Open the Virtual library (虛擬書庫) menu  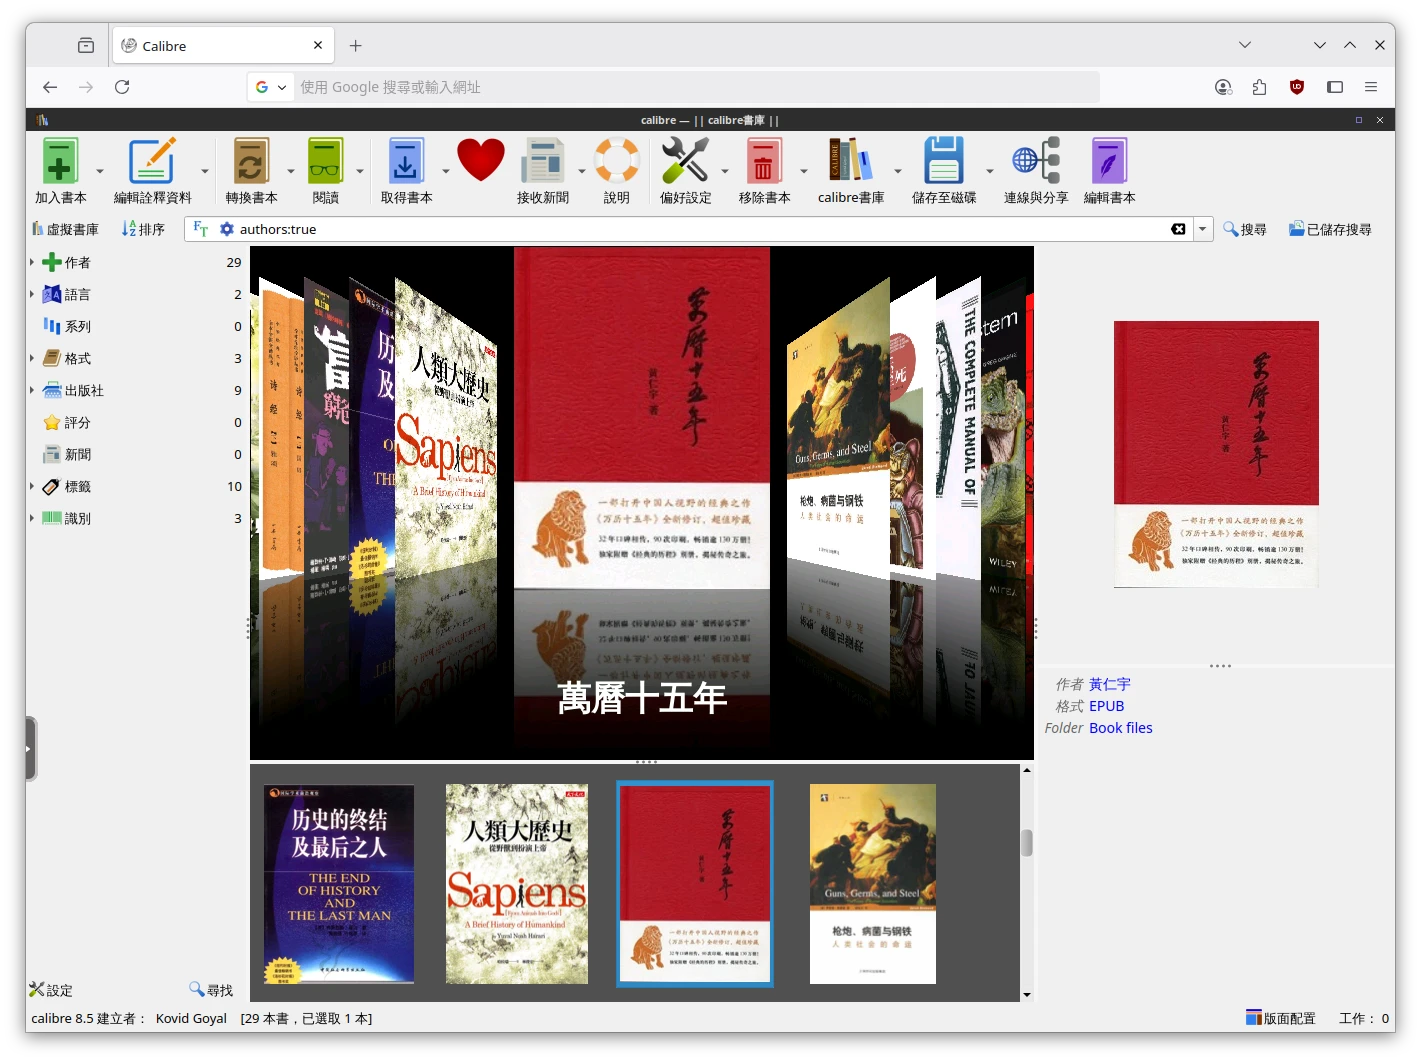(x=65, y=229)
